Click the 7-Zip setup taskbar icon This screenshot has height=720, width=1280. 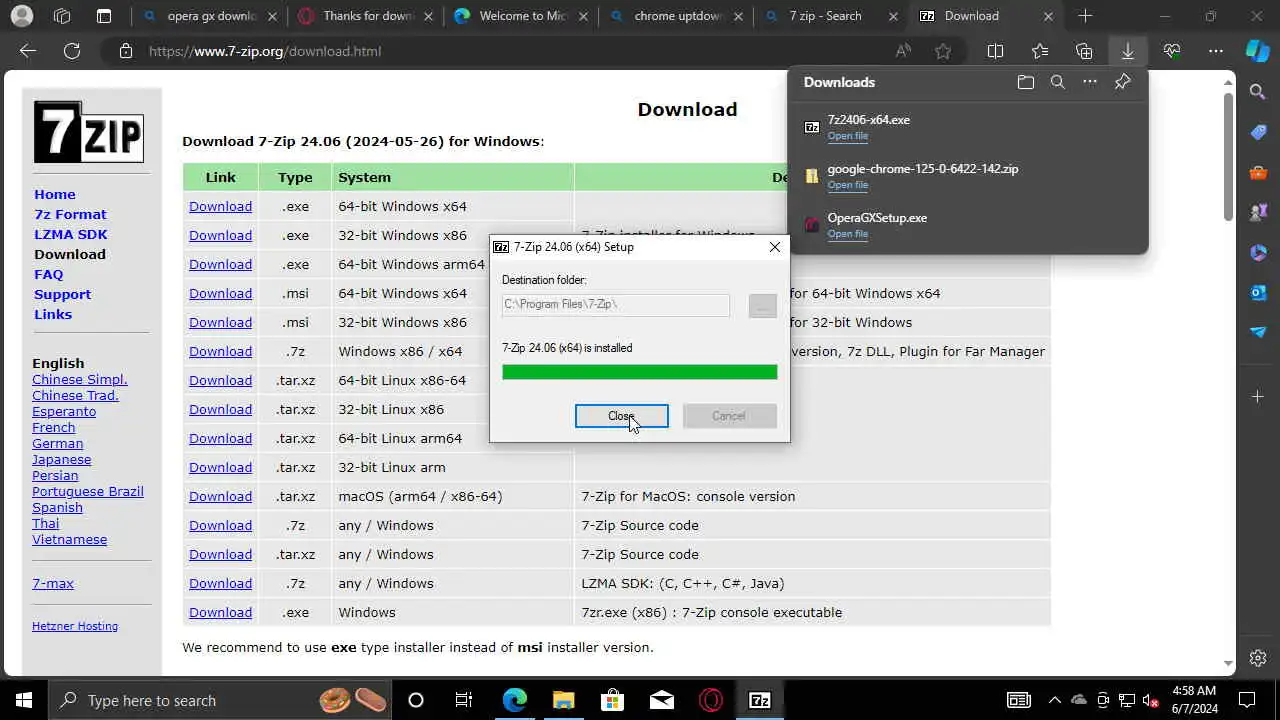[760, 700]
